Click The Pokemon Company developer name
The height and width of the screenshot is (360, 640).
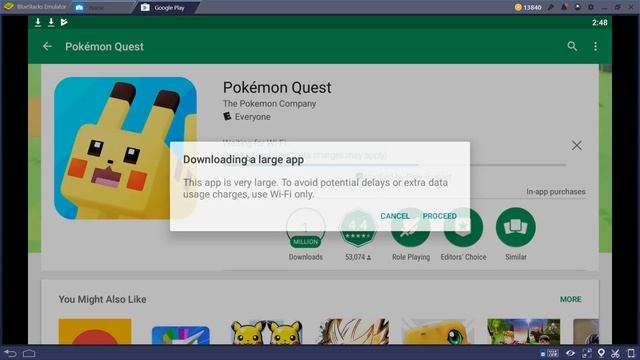point(269,104)
